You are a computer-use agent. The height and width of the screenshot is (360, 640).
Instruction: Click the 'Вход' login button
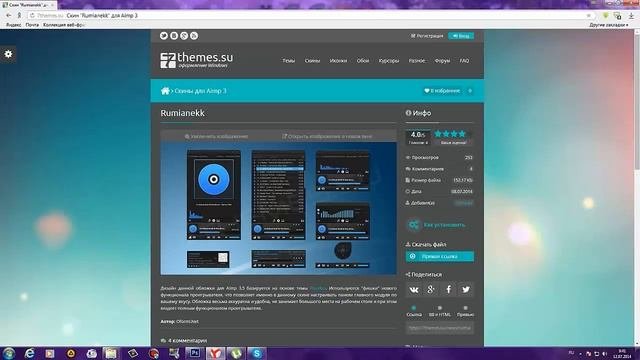tap(461, 36)
